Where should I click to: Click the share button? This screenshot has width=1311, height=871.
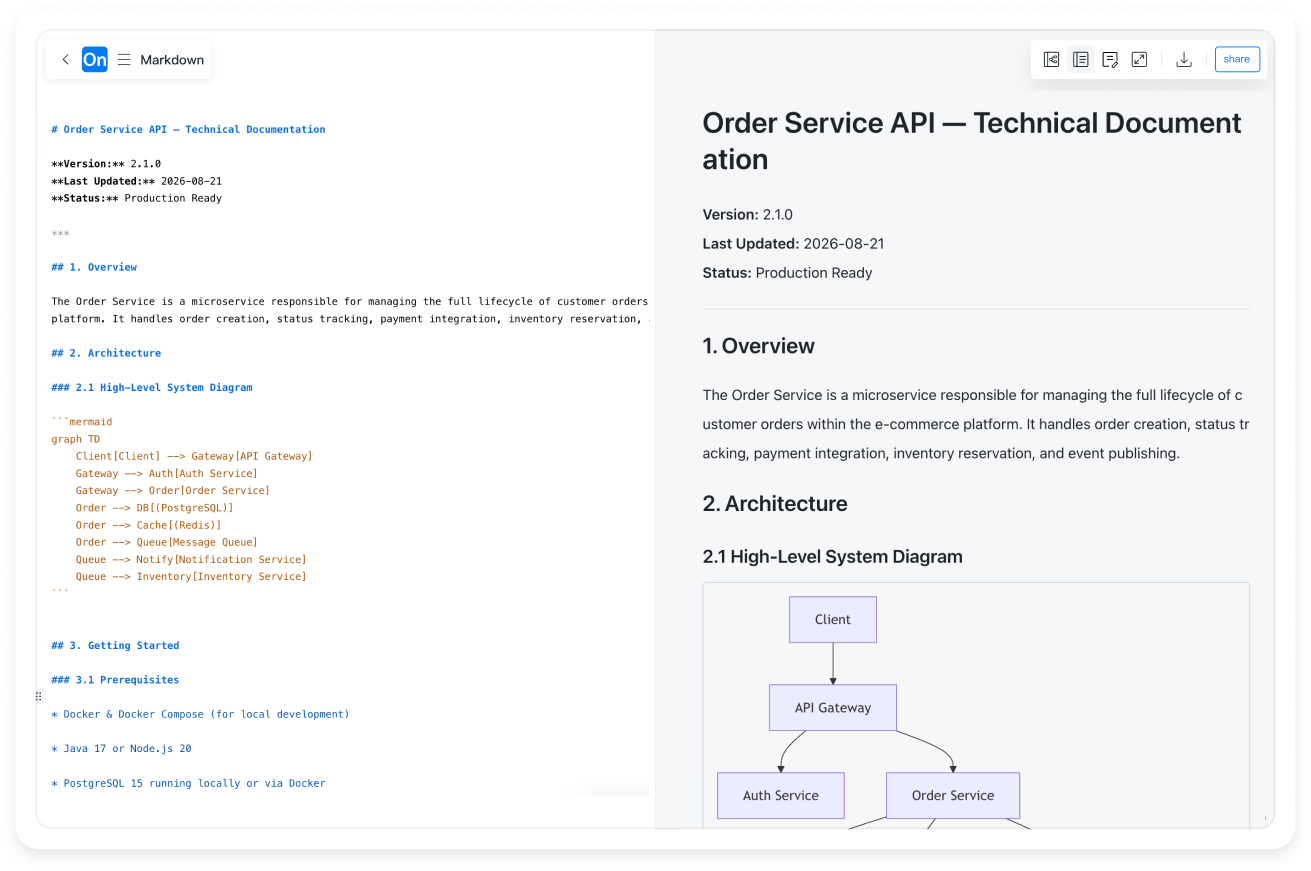(x=1237, y=59)
